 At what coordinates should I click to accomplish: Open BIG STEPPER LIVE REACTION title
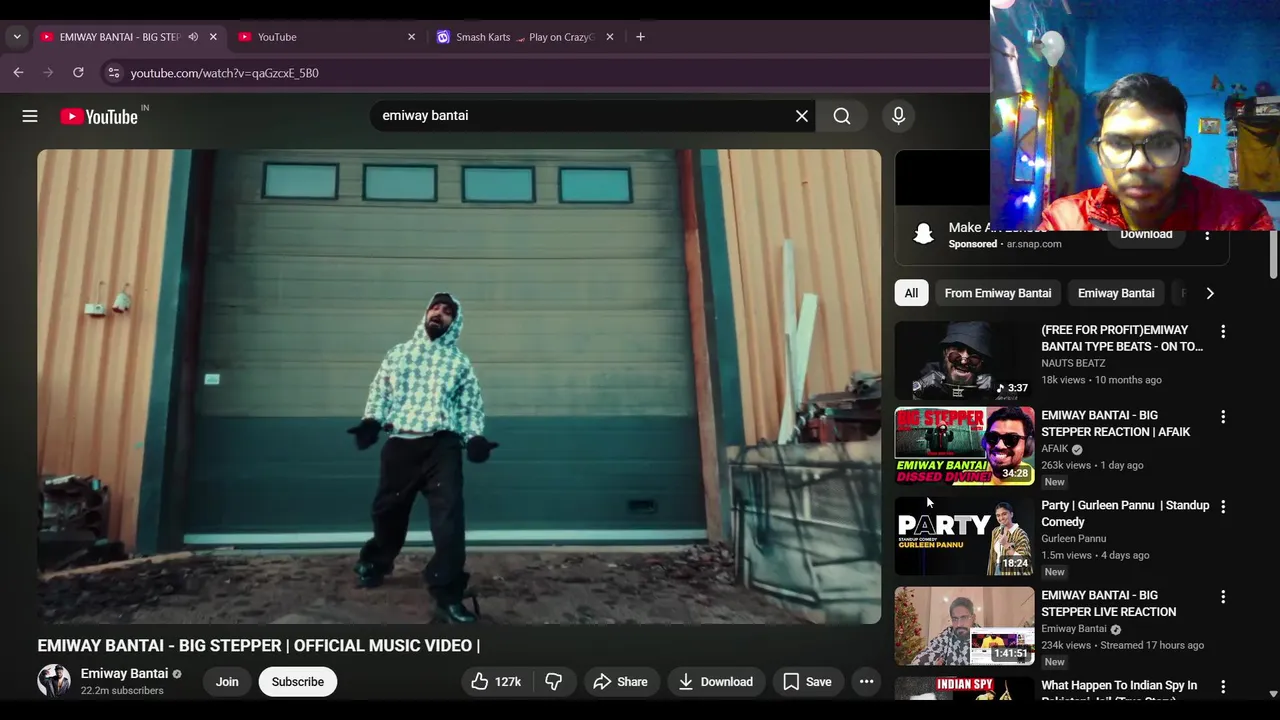tap(1109, 604)
